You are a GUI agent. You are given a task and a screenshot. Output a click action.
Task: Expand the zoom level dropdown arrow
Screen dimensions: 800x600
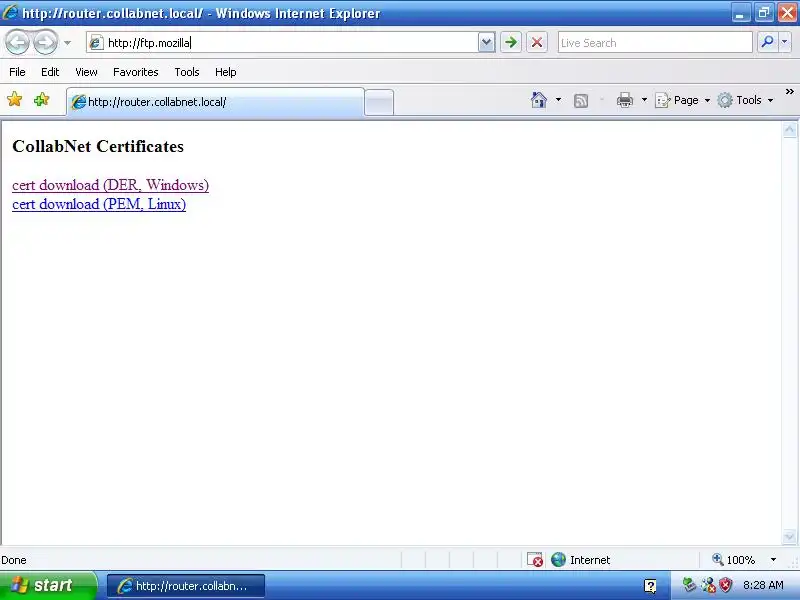(773, 560)
